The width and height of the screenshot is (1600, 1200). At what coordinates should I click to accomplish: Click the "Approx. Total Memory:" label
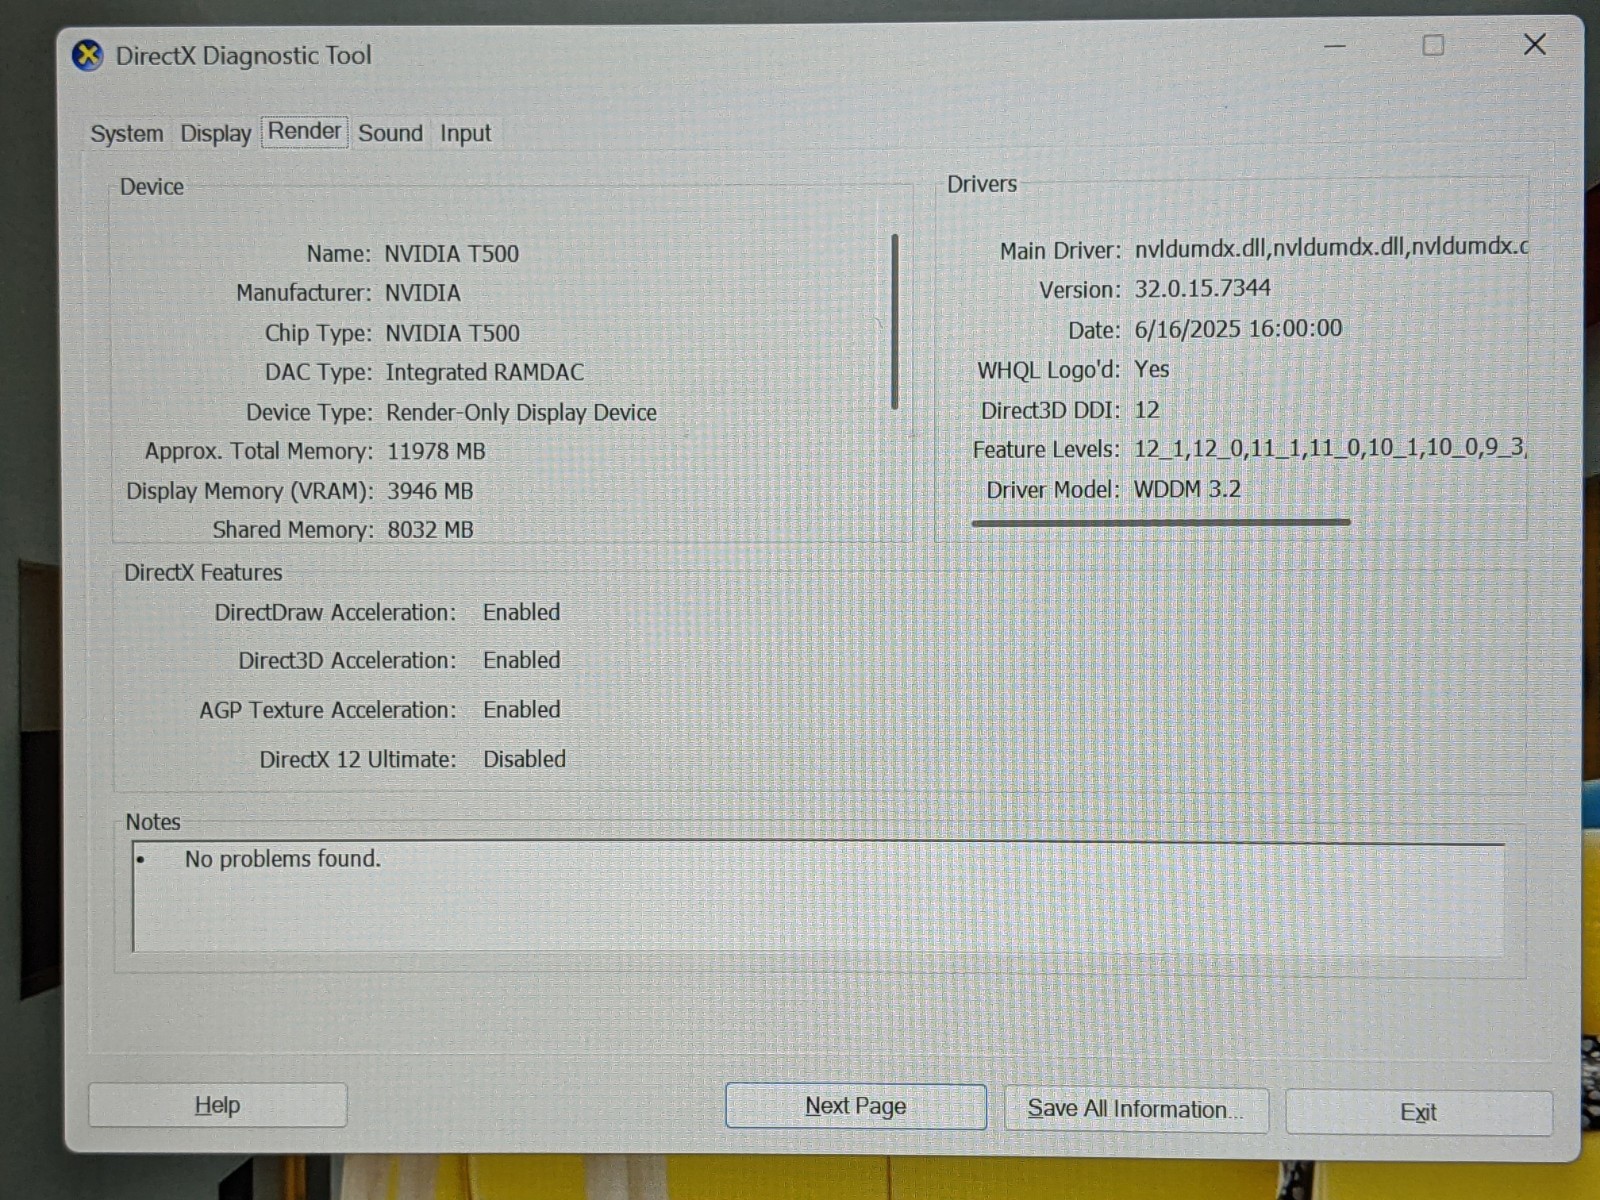(x=259, y=451)
